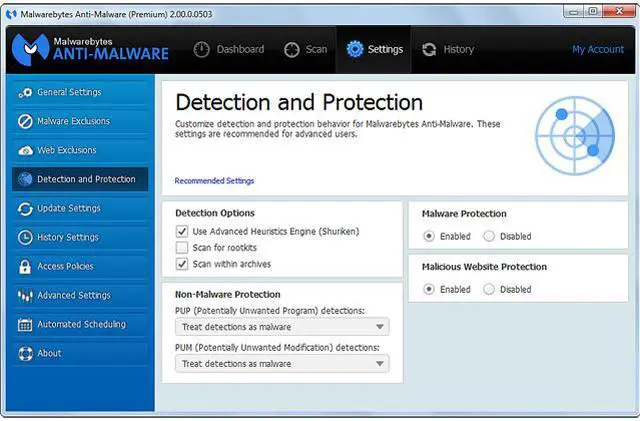The image size is (640, 421).
Task: Open the PUM detections dropdown
Action: [282, 363]
